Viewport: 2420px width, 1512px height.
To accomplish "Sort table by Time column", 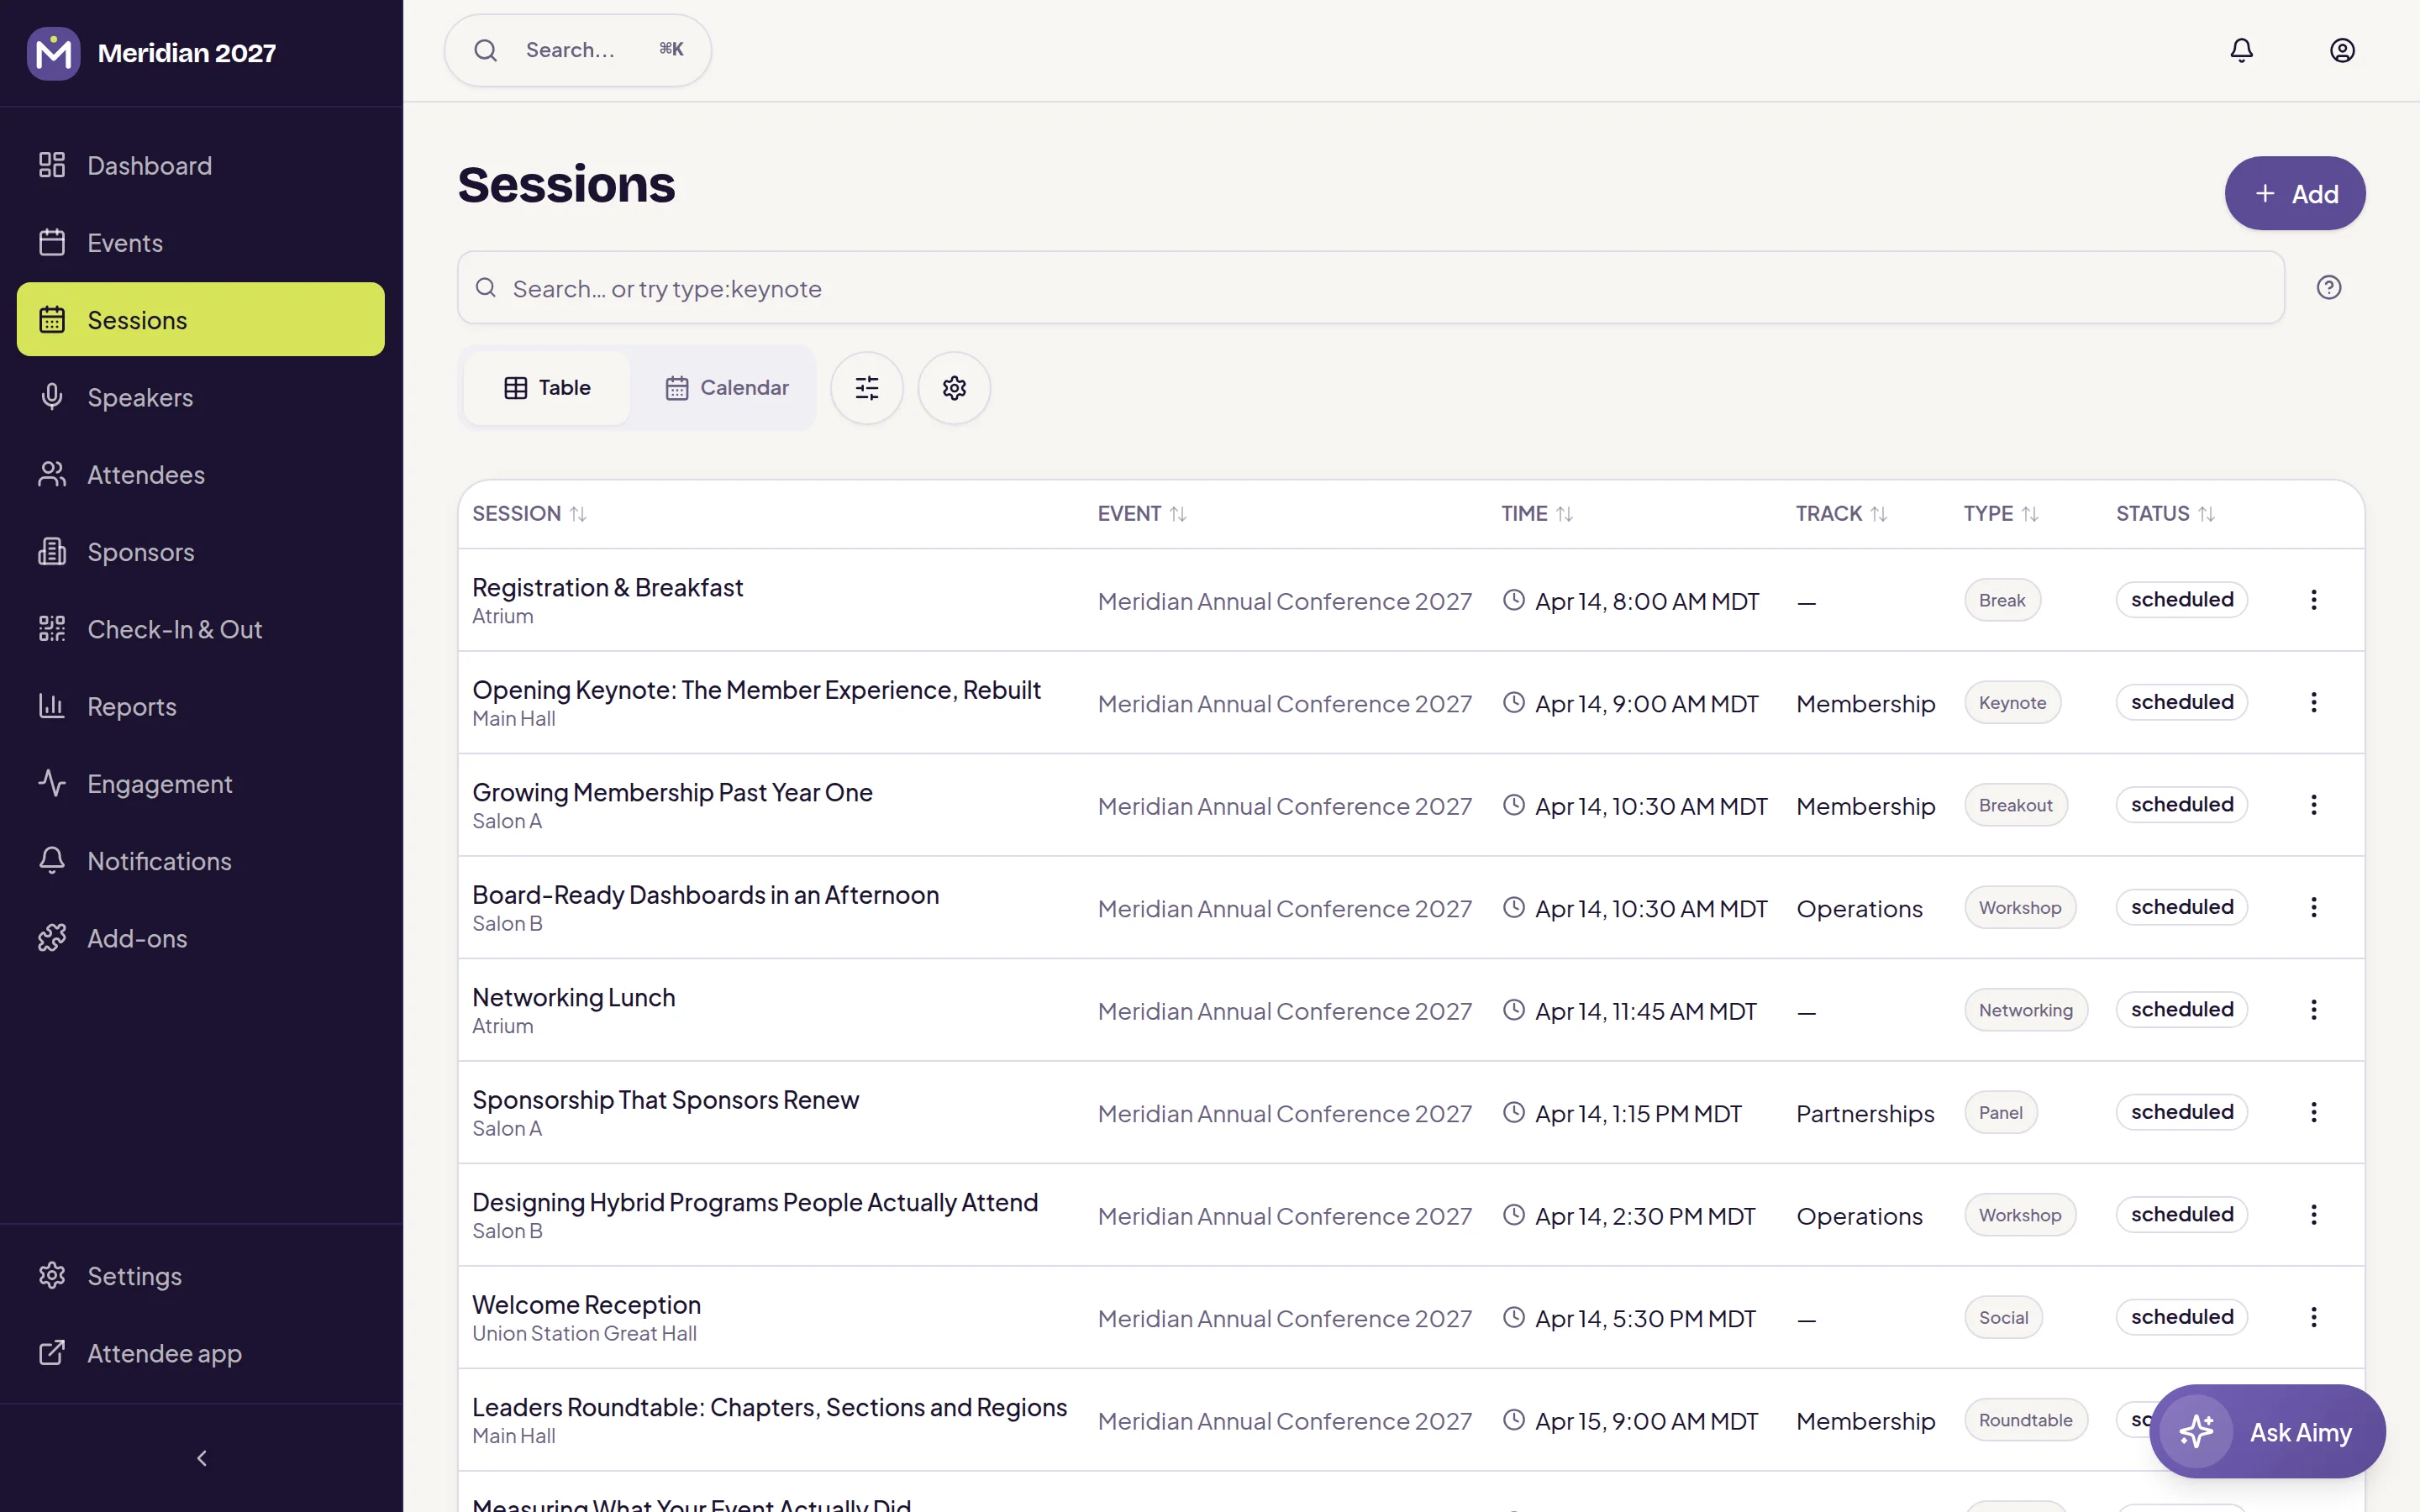I will coord(1537,514).
